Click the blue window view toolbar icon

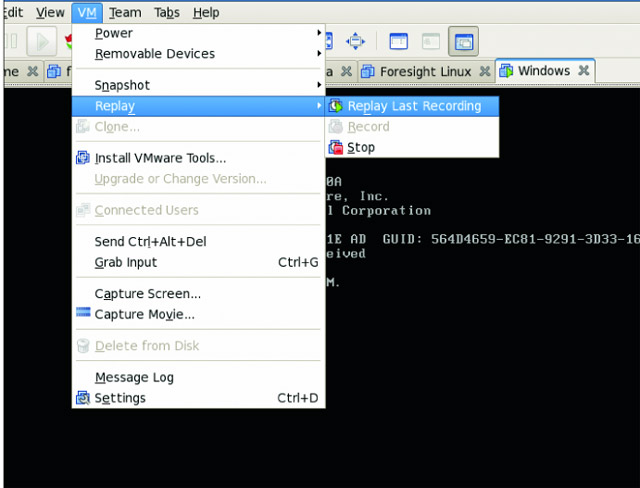pos(398,41)
